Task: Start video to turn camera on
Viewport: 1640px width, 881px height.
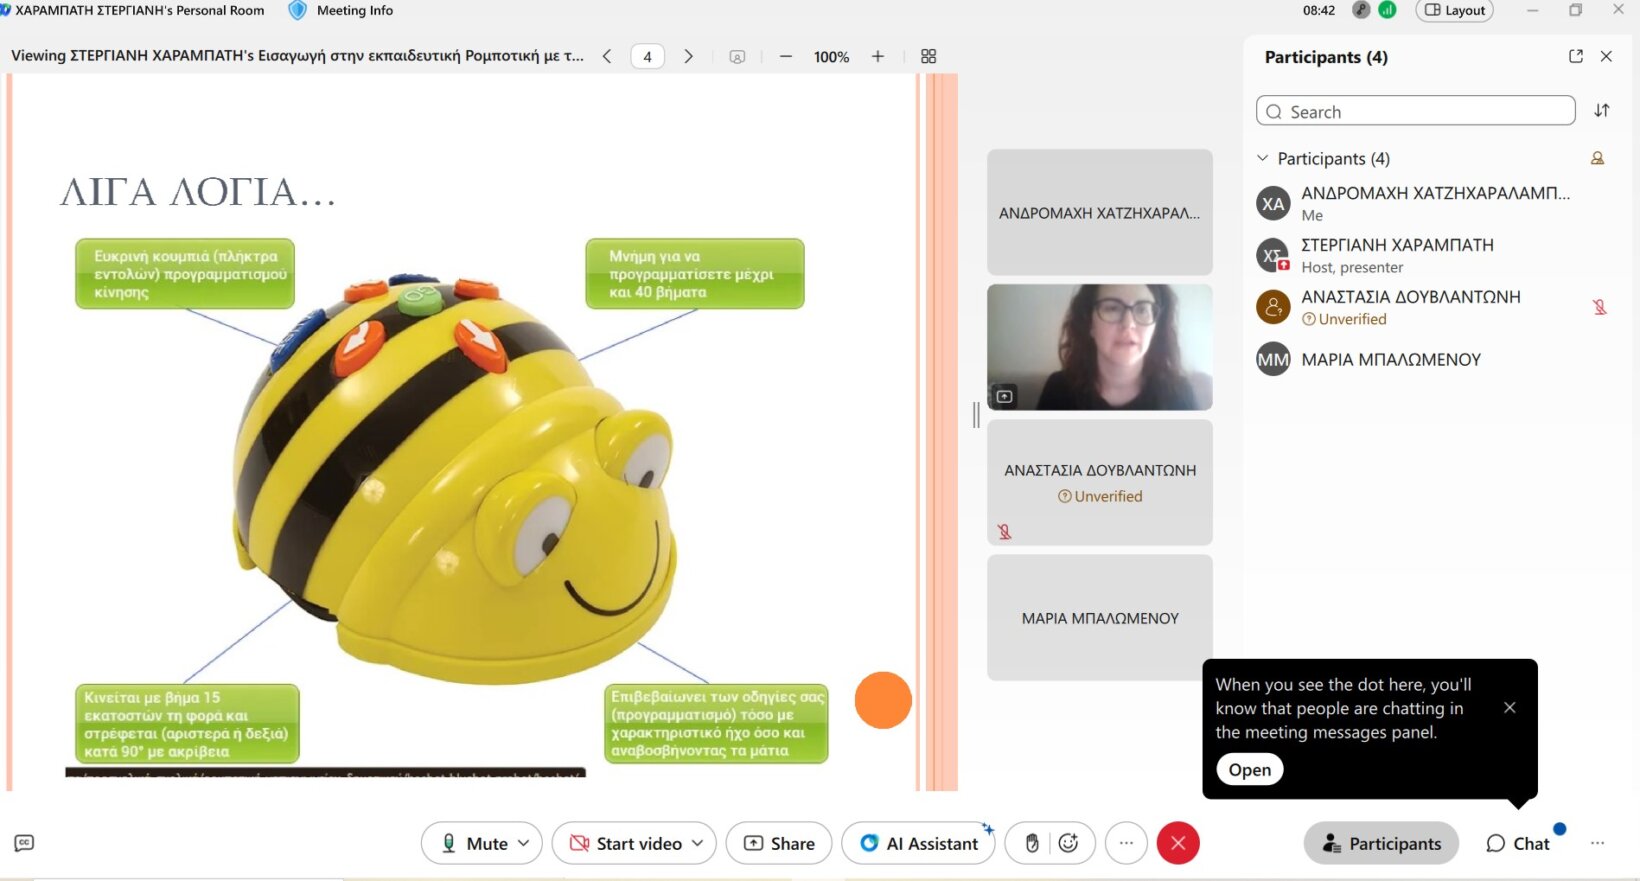Action: click(627, 843)
